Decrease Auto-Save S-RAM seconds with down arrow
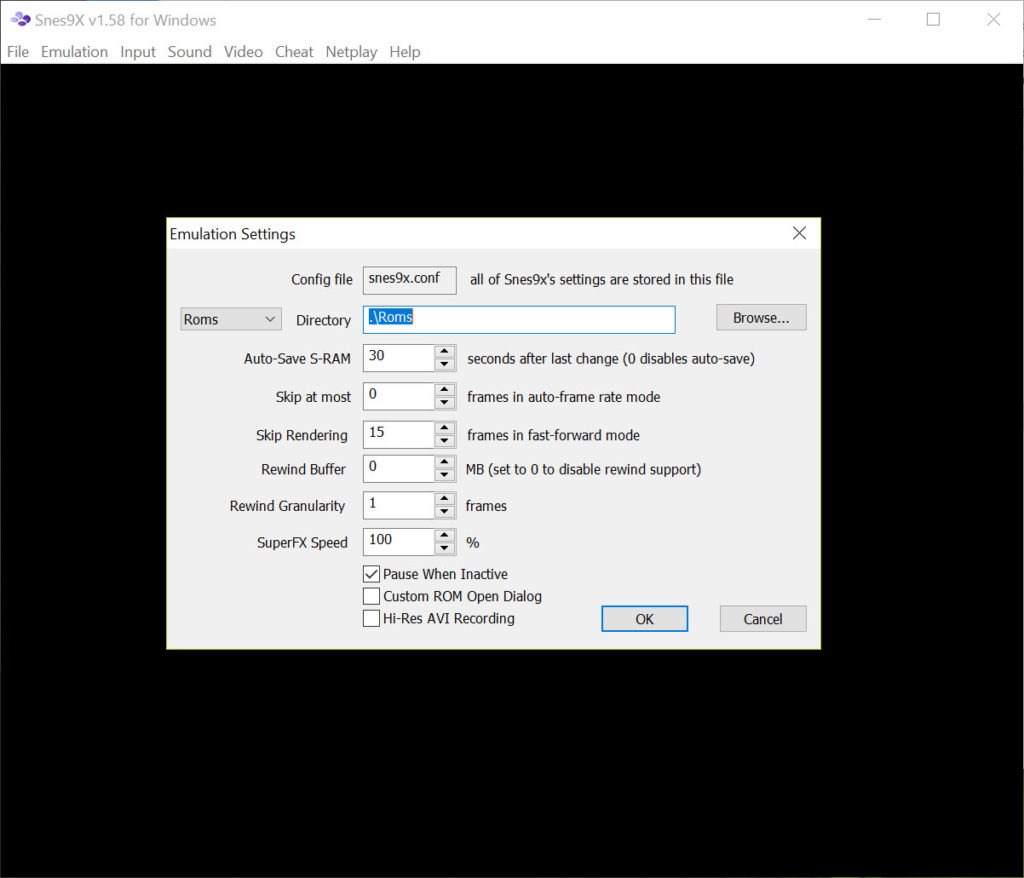This screenshot has width=1024, height=878. pos(445,365)
